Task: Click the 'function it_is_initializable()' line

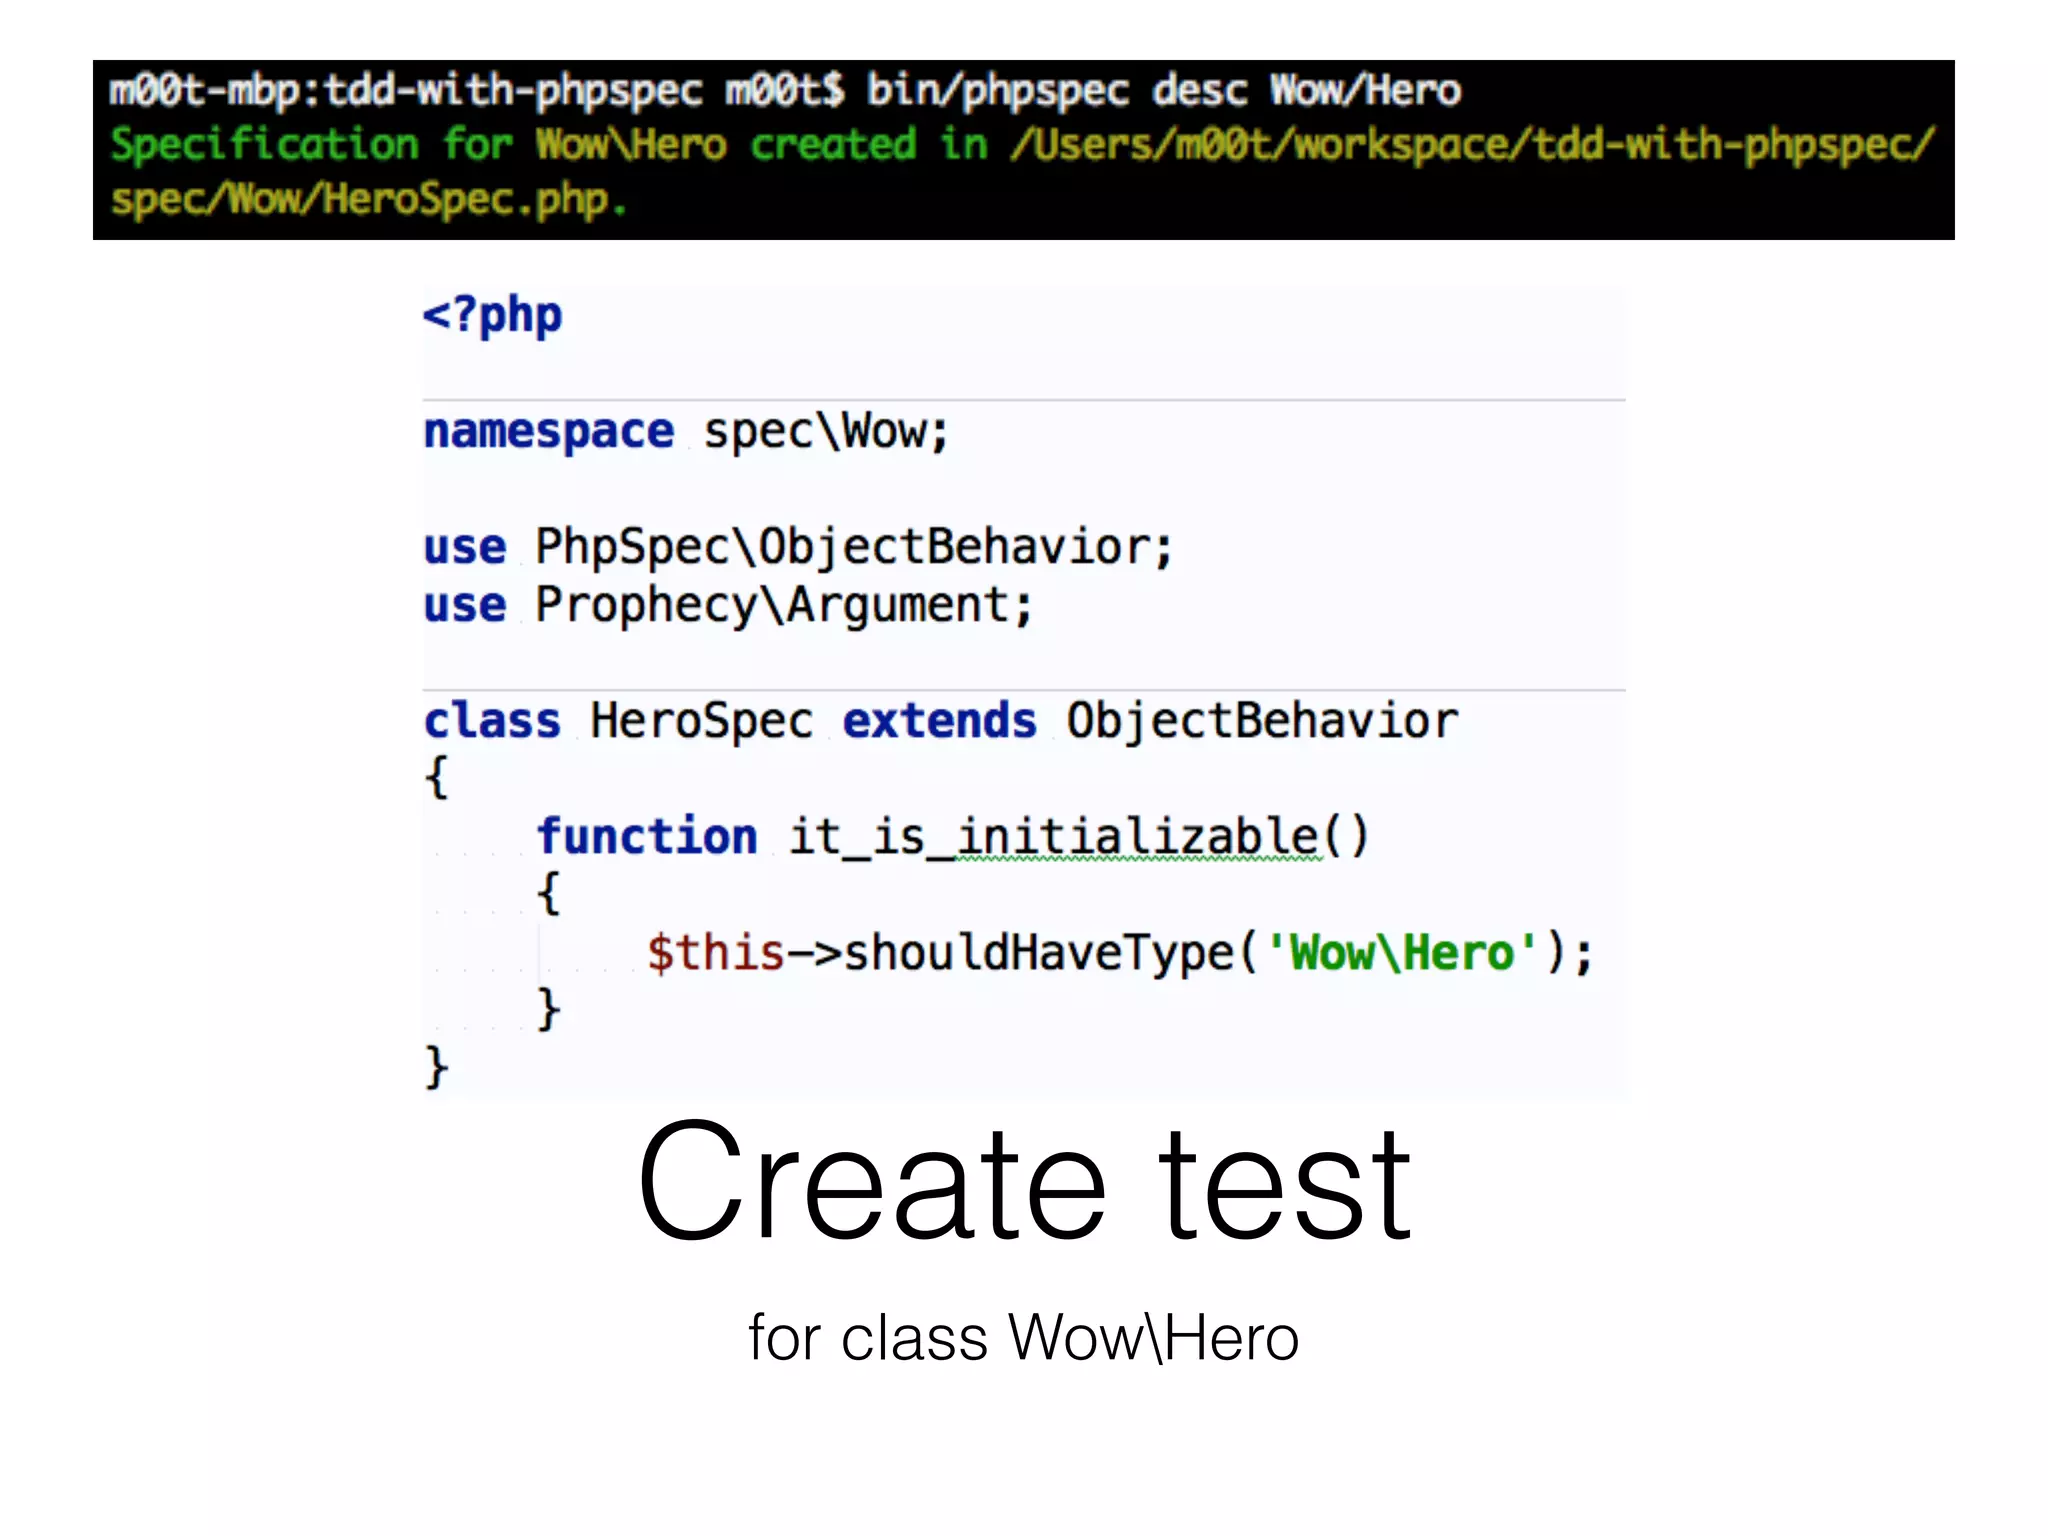Action: pyautogui.click(x=953, y=837)
